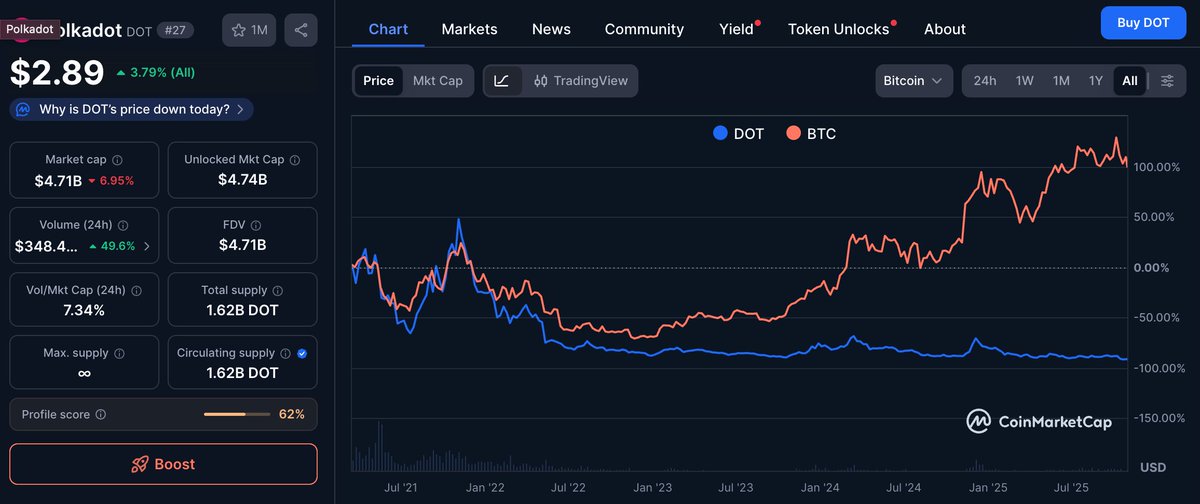This screenshot has height=504, width=1200.
Task: Open the share icon button
Action: 301,30
